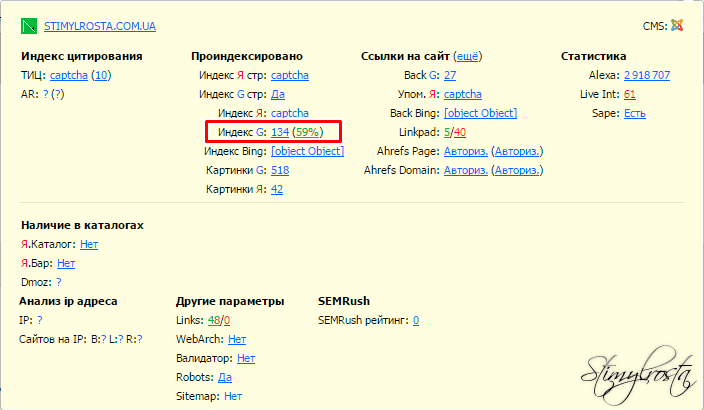704x410 pixels.
Task: Click Sitemap Нет link
Action: point(233,396)
